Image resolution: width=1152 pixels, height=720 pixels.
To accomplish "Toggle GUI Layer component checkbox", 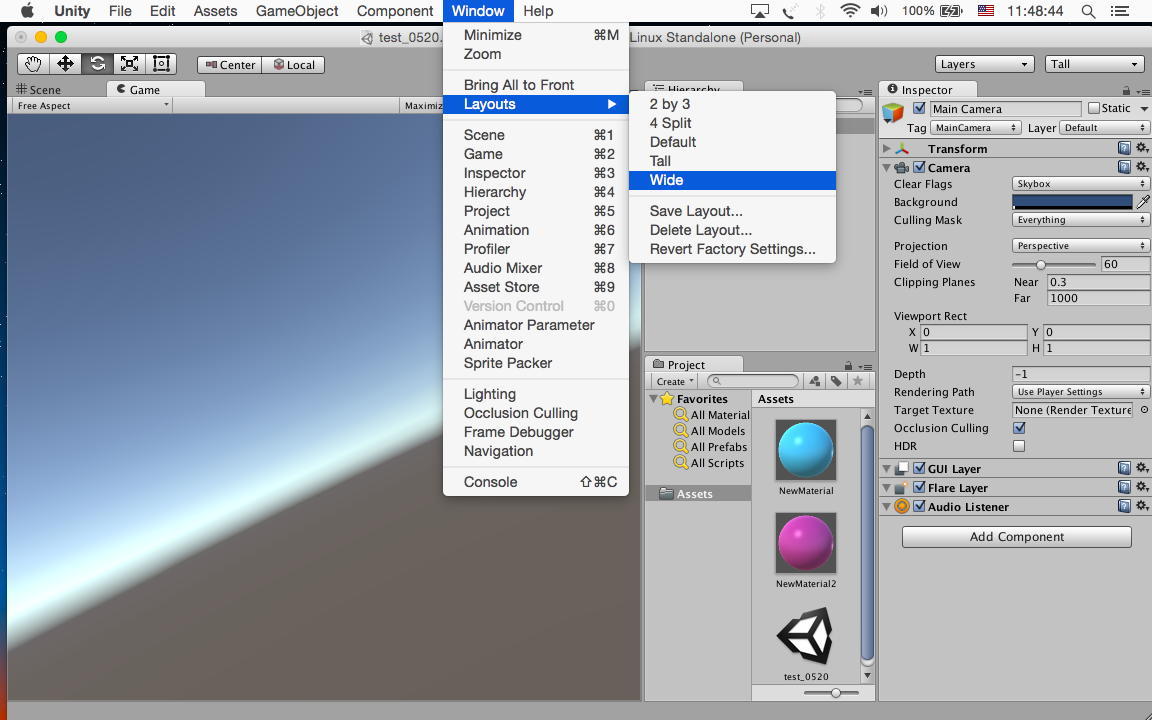I will (x=919, y=468).
